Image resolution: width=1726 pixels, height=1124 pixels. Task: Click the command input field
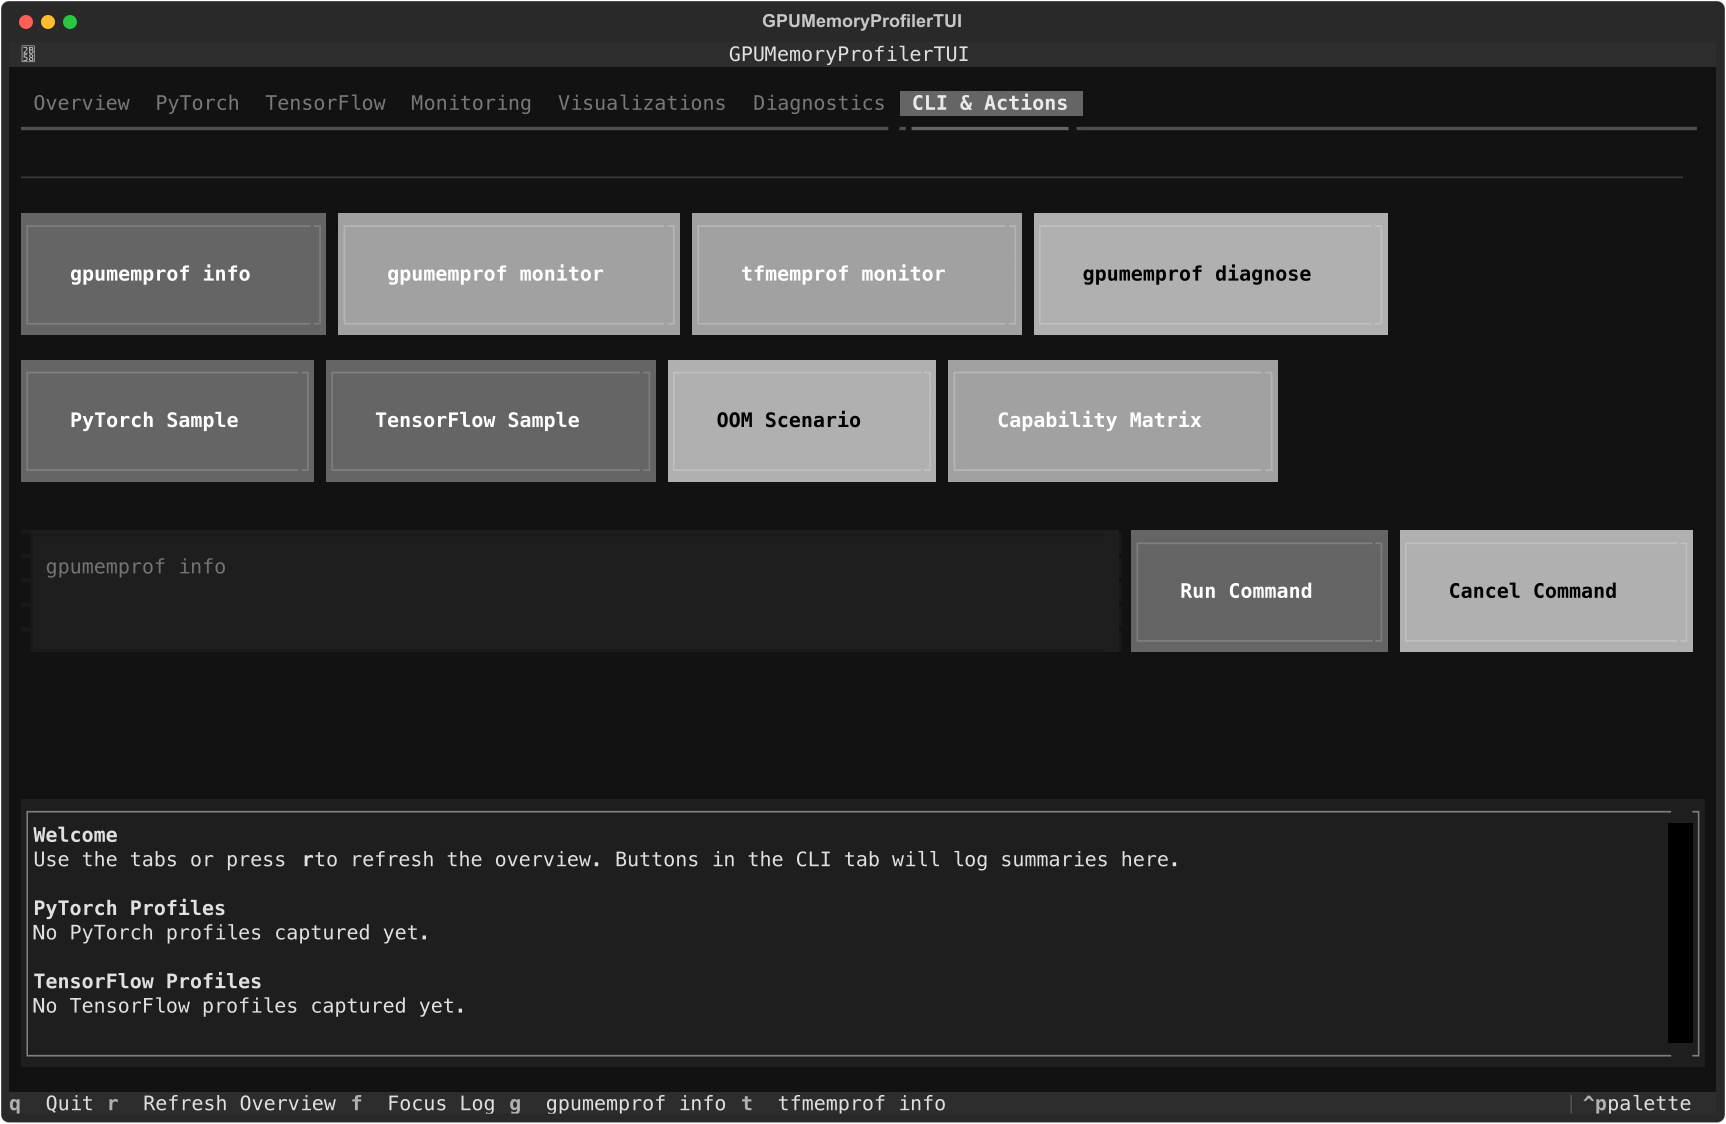click(x=575, y=591)
